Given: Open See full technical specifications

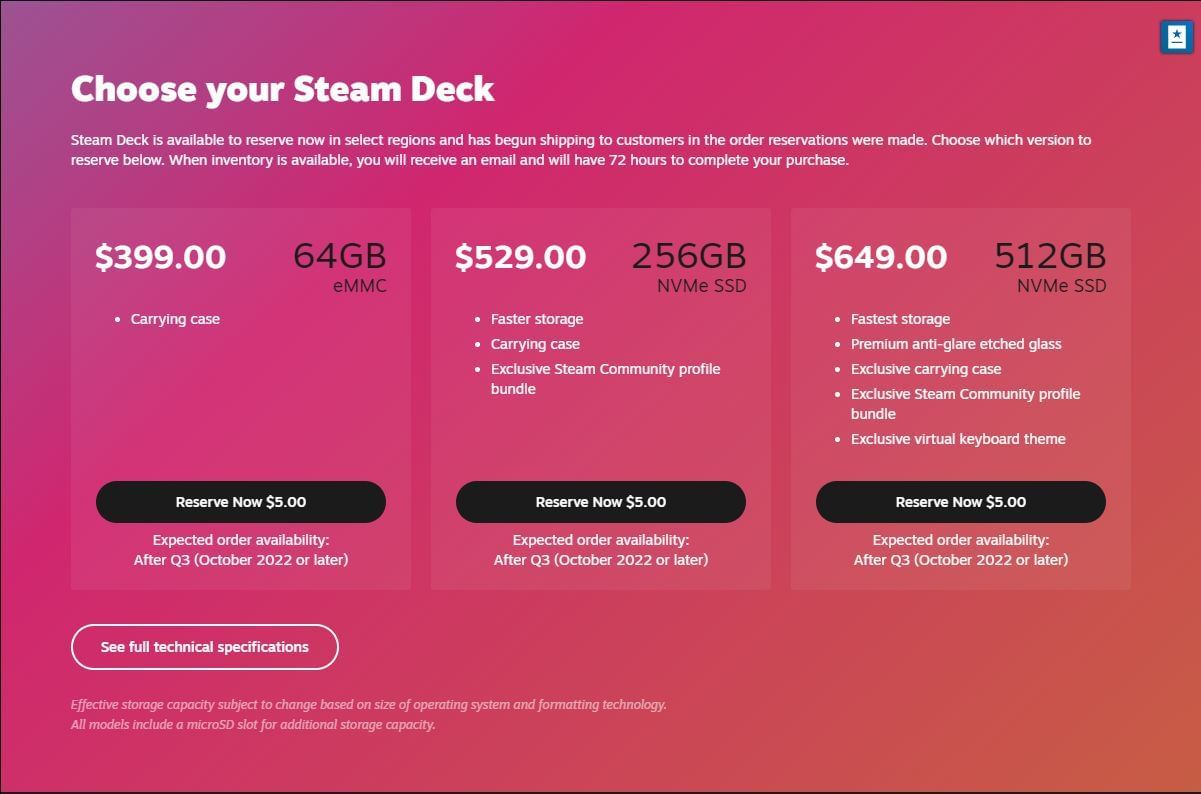Looking at the screenshot, I should [204, 646].
